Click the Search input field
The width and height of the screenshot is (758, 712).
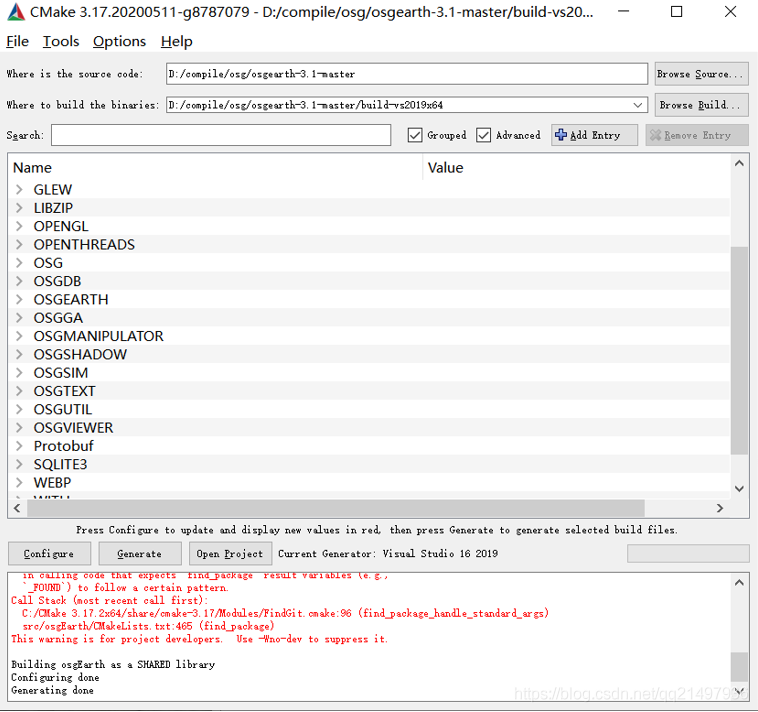click(221, 135)
